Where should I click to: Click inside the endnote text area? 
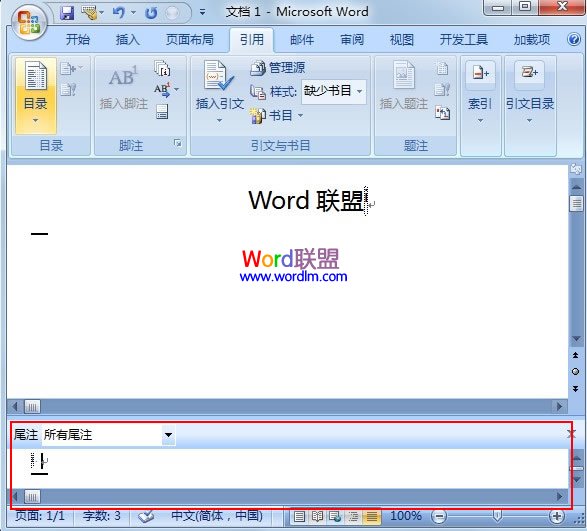[x=288, y=468]
